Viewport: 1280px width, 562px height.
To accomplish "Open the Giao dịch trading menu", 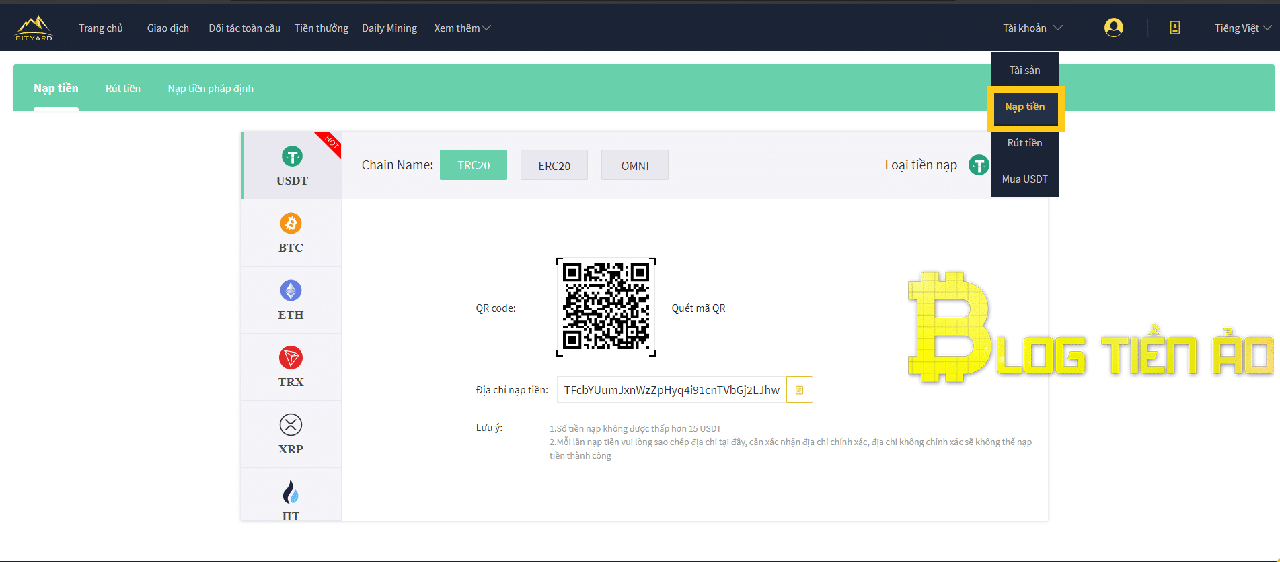I will [168, 28].
